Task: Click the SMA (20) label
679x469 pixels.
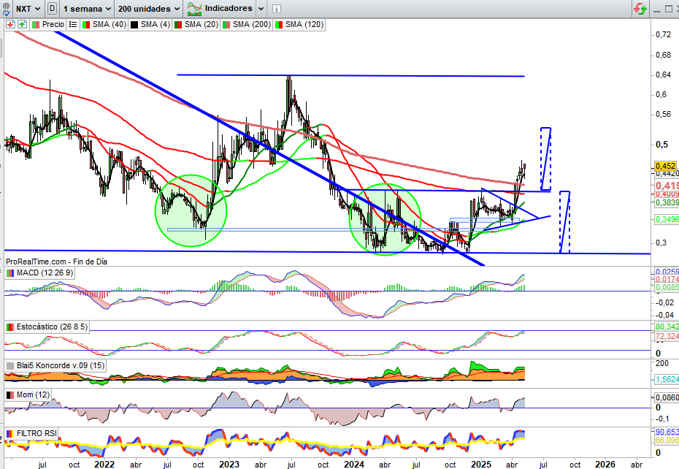Action: [201, 25]
